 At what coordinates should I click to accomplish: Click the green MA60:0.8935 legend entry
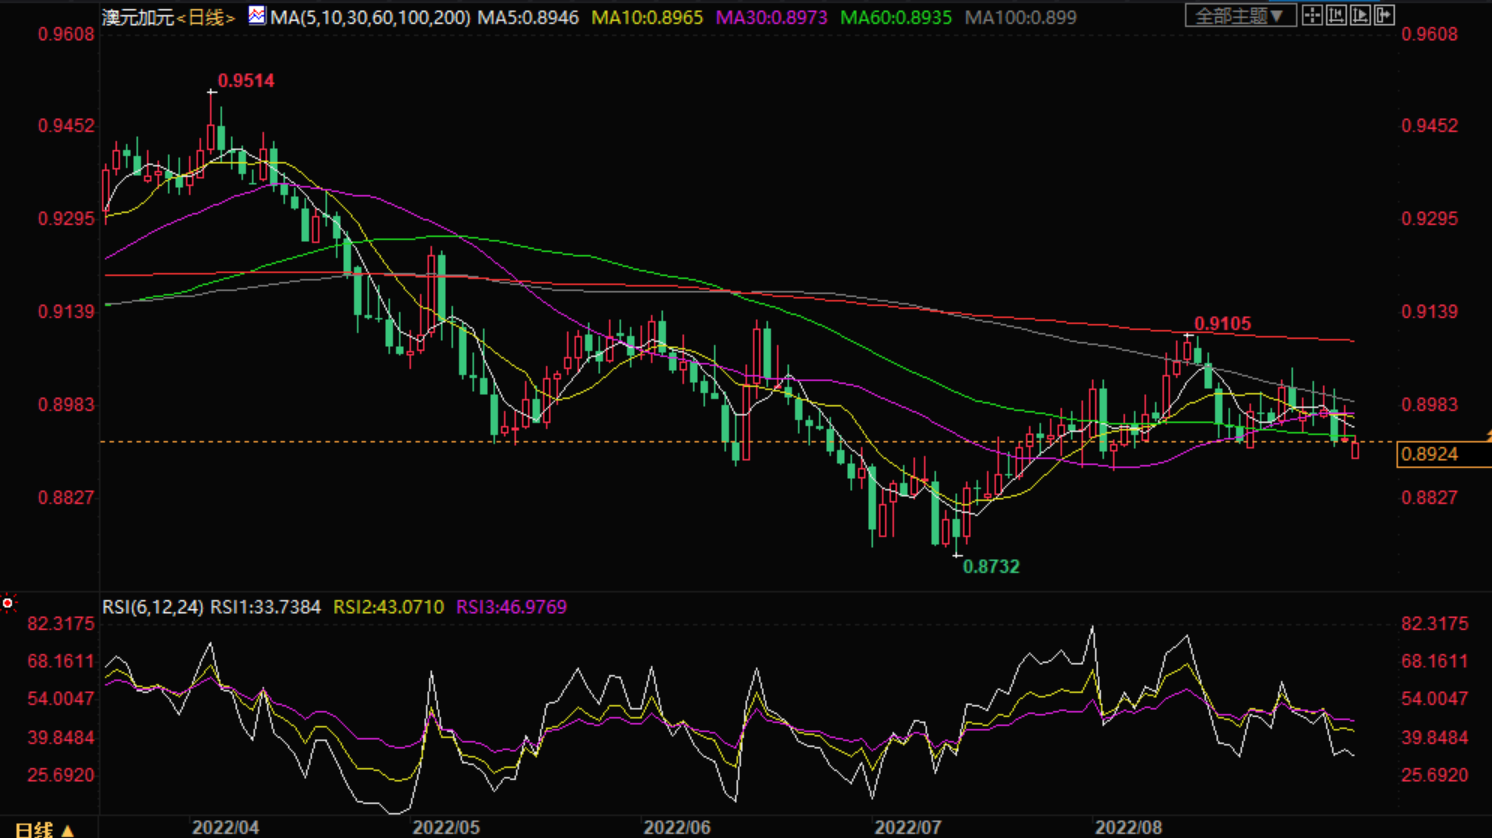pos(895,17)
